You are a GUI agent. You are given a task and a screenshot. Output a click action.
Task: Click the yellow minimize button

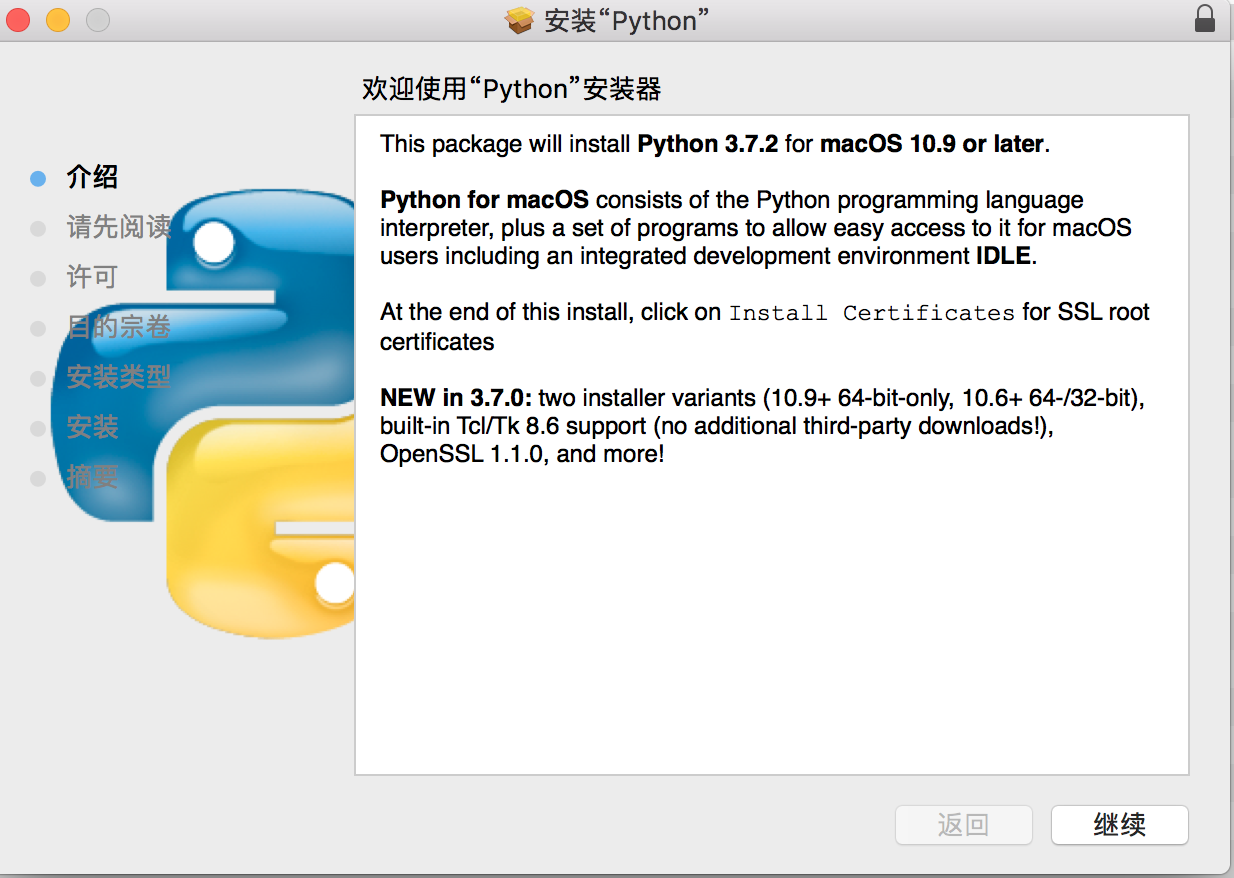pyautogui.click(x=57, y=18)
